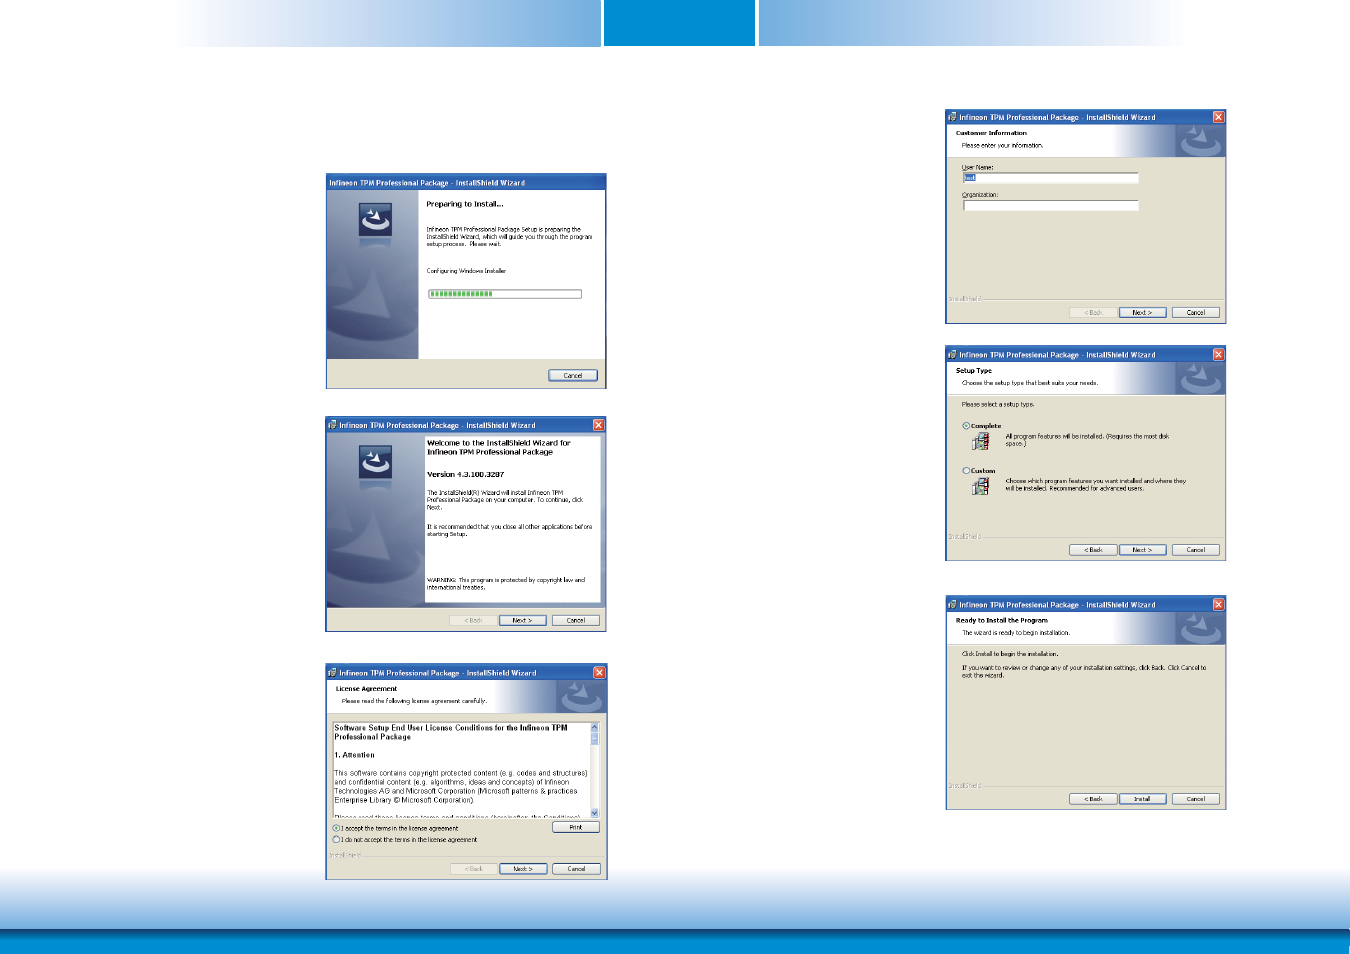
Task: Click the installer logo in Welcome window
Action: click(x=375, y=461)
